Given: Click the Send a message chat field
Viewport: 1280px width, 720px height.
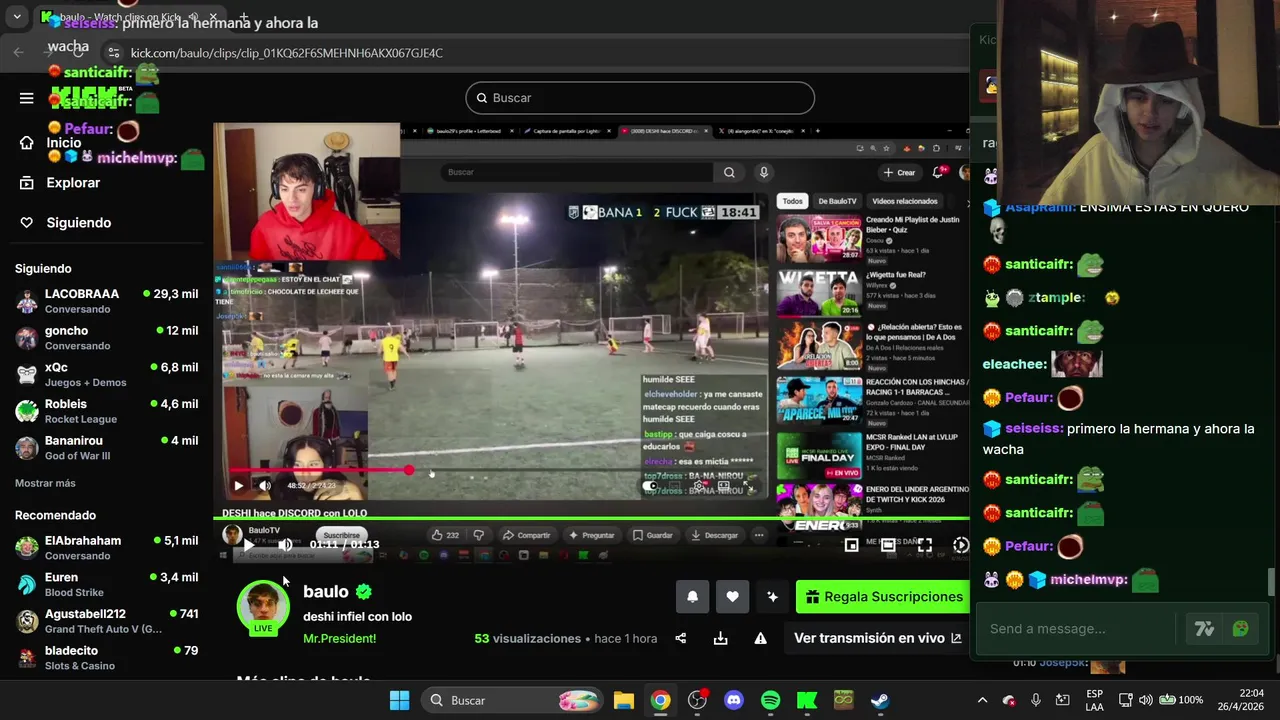Looking at the screenshot, I should click(1080, 629).
